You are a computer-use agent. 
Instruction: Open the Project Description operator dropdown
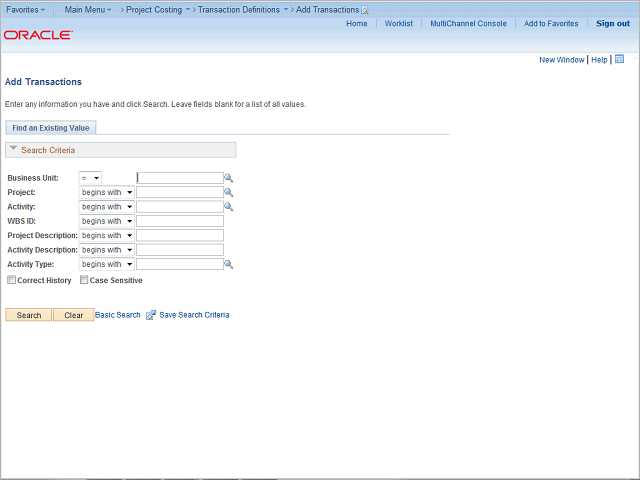[107, 236]
